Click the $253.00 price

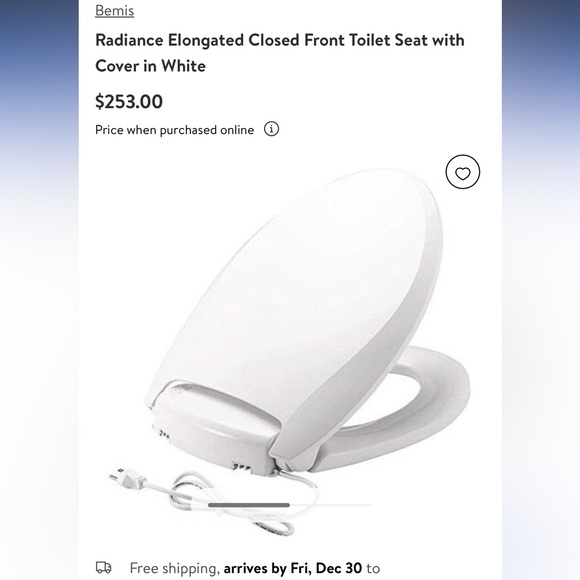[129, 101]
